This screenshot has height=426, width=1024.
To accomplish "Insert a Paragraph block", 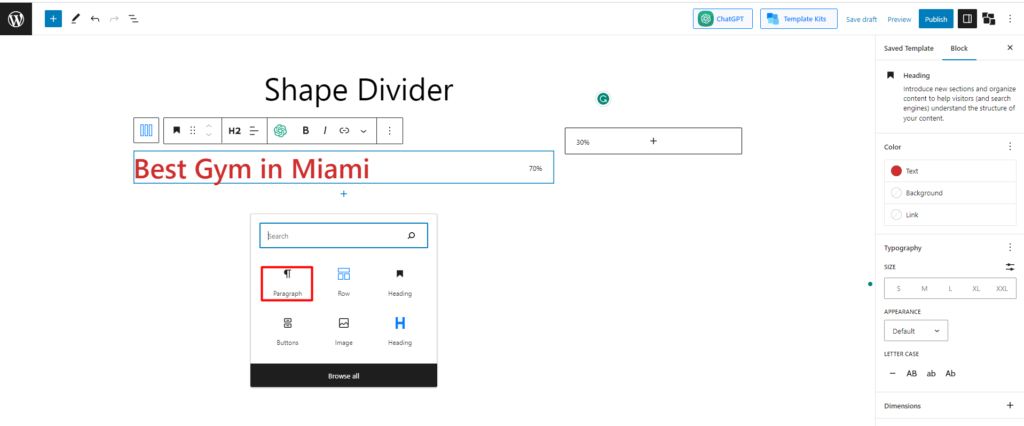I will (287, 283).
